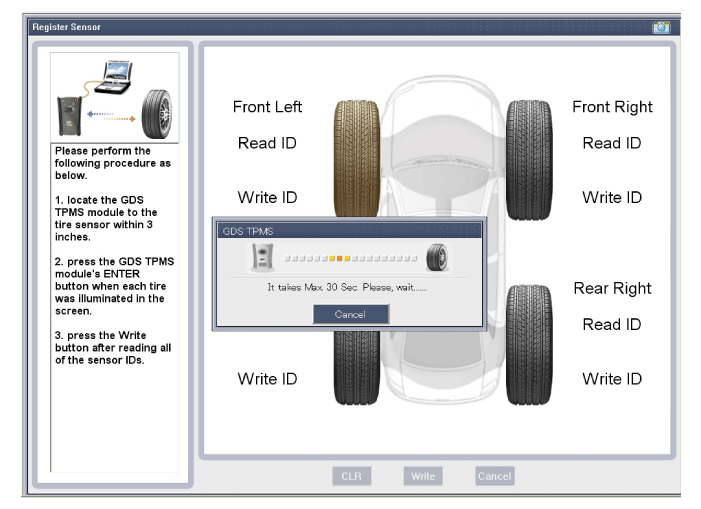Click the tire icon in progress dialog
This screenshot has width=701, height=509.
pyautogui.click(x=436, y=259)
